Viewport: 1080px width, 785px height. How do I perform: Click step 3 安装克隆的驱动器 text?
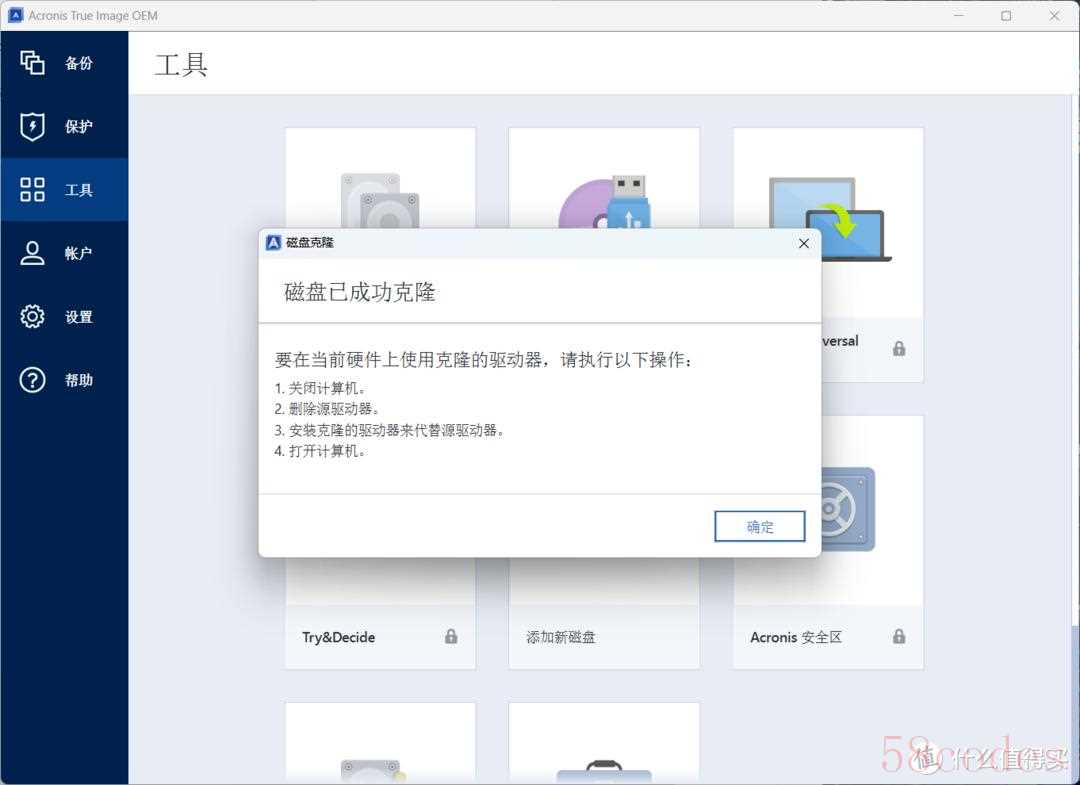click(x=390, y=430)
